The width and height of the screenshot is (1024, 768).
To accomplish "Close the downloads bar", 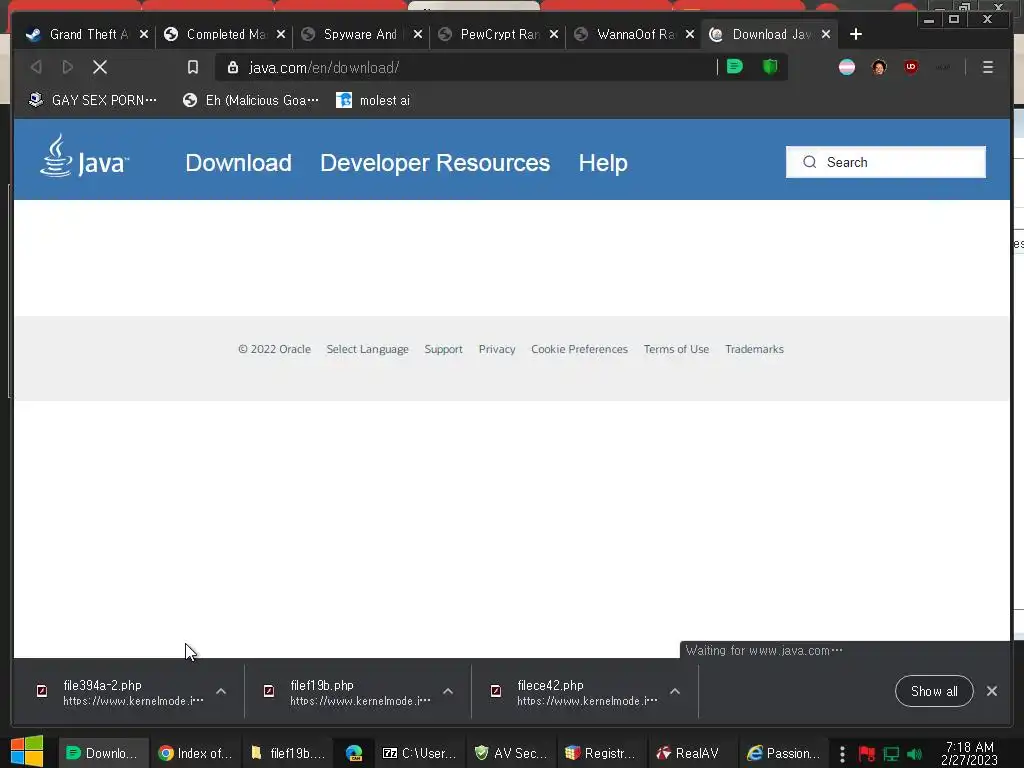I will pos(991,691).
